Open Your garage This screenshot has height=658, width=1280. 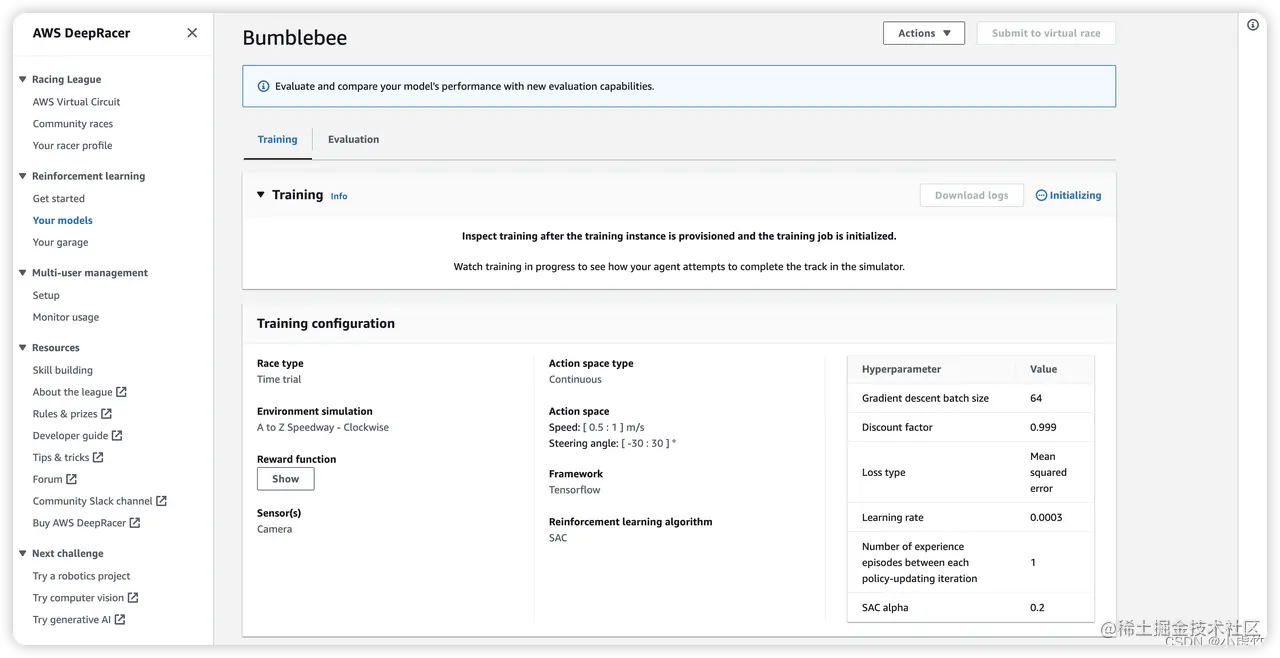[x=60, y=243]
